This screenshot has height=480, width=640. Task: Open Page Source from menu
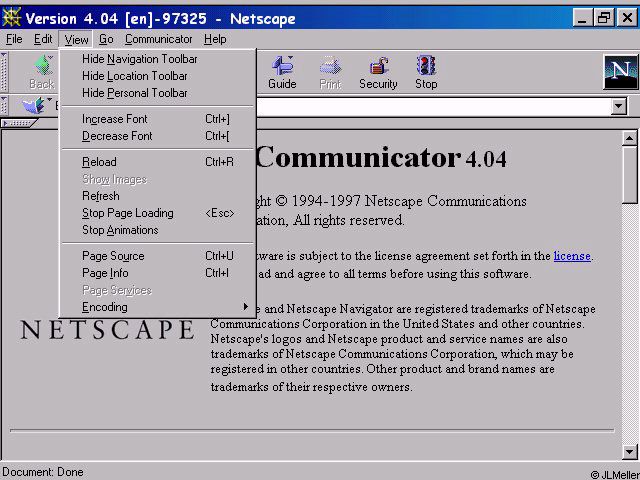[158, 256]
